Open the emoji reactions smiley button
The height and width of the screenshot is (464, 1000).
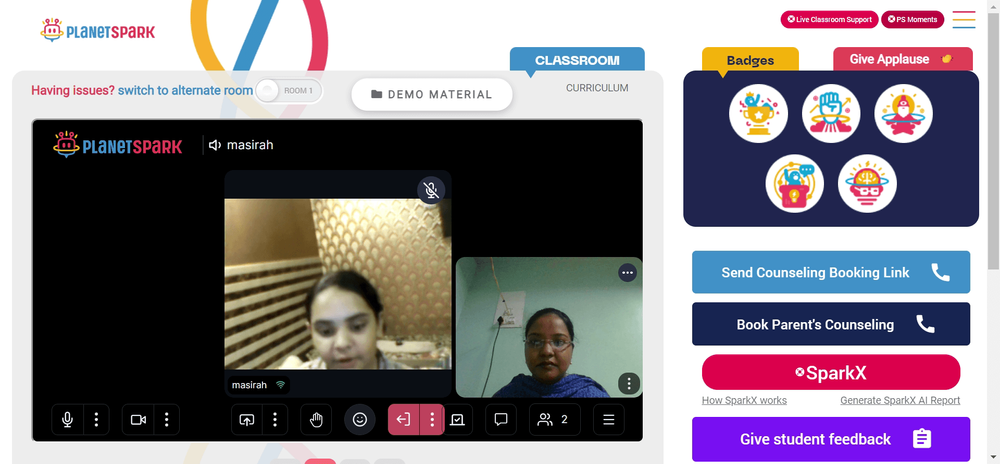tap(360, 419)
